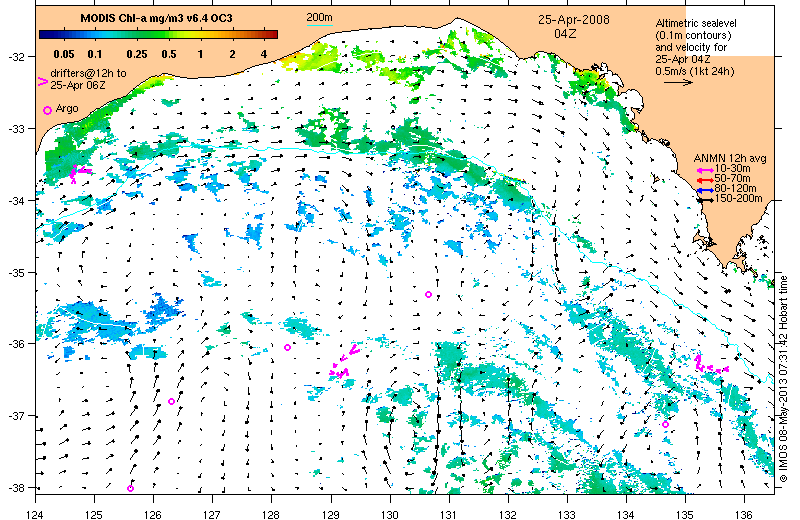The image size is (800, 520).
Task: Click the latitude label '-38'
Action: (x=15, y=488)
